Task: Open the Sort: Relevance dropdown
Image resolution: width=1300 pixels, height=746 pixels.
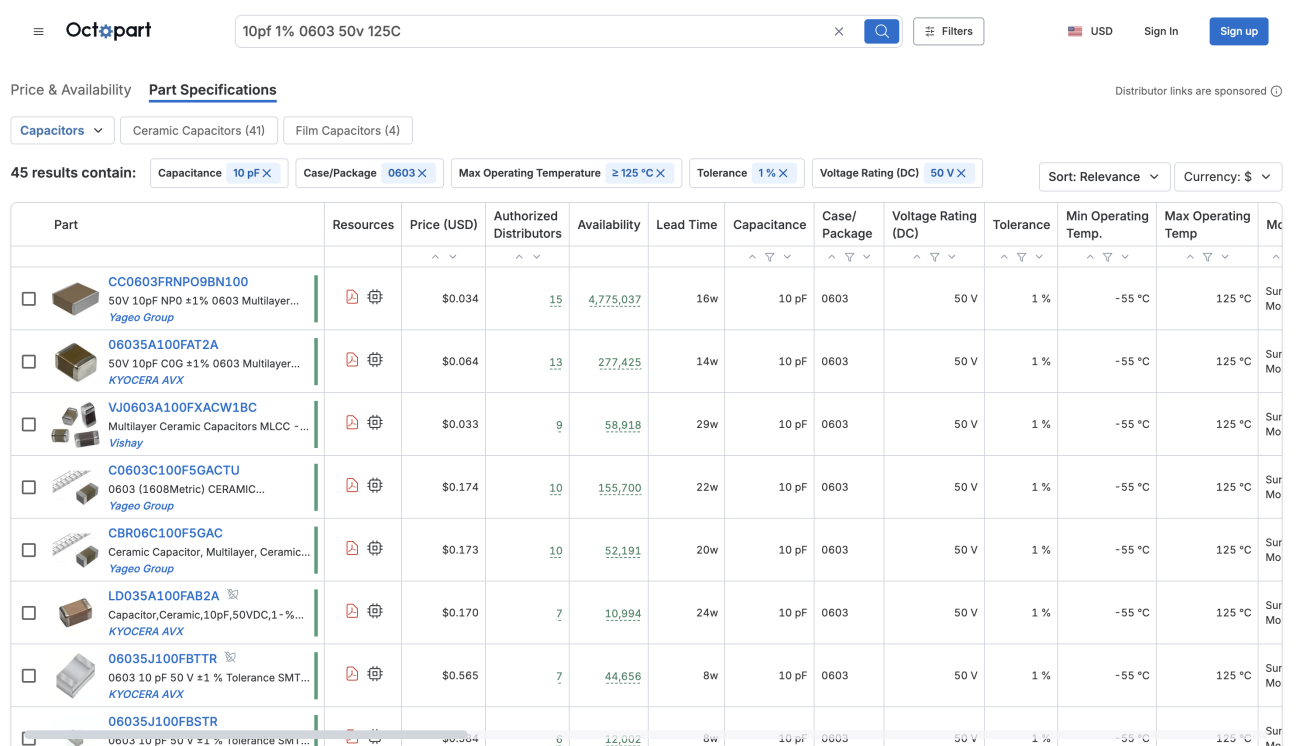Action: click(1104, 177)
